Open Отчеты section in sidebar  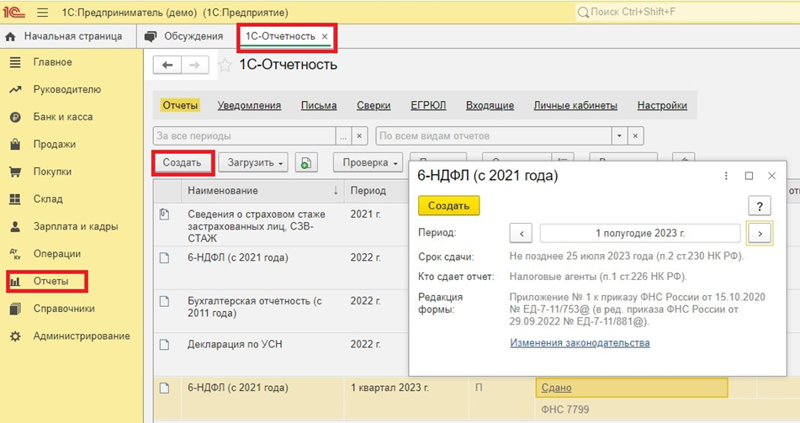coord(51,282)
